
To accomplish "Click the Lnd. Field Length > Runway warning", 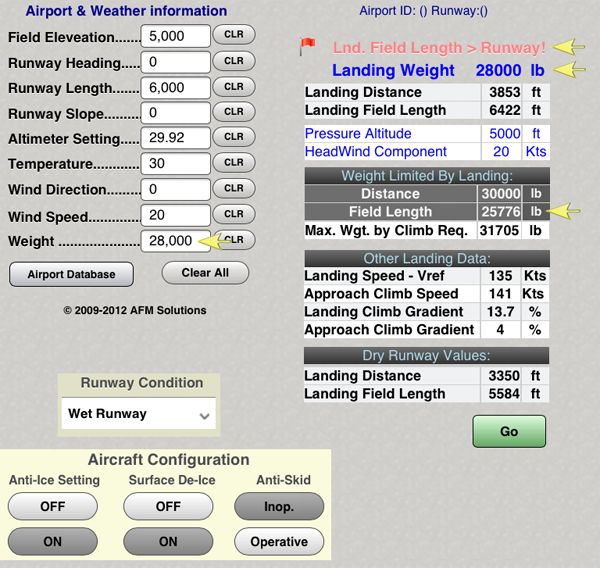I will tap(439, 48).
